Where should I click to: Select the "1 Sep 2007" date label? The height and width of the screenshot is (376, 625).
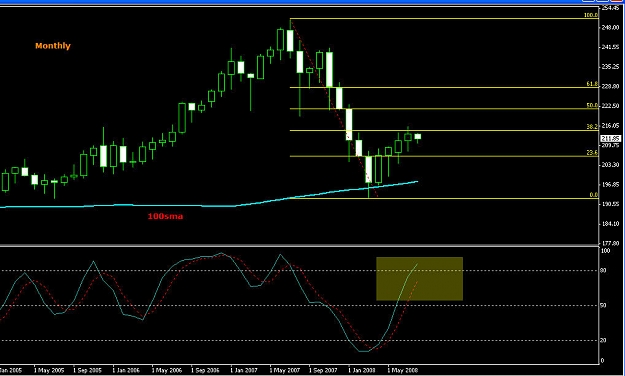[324, 370]
